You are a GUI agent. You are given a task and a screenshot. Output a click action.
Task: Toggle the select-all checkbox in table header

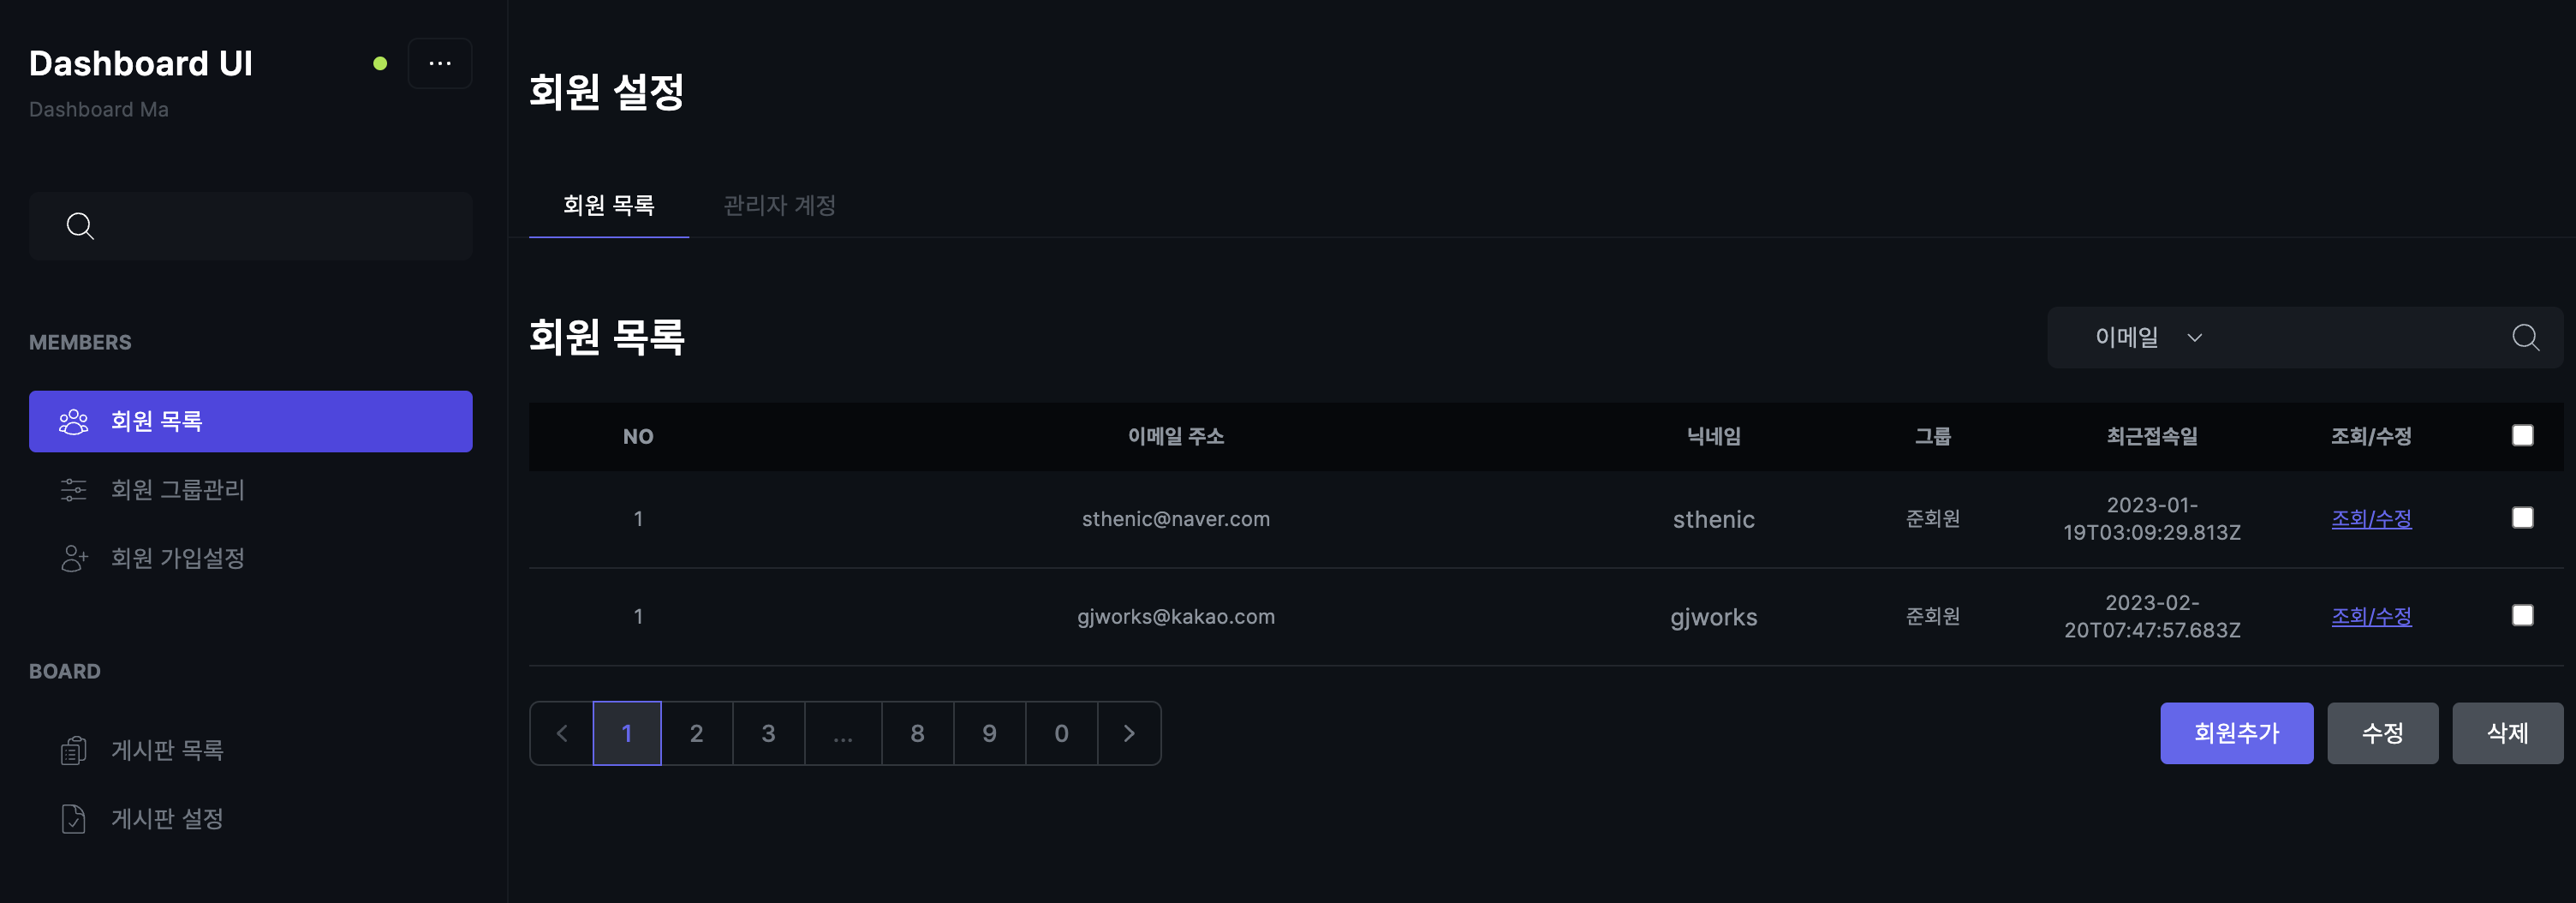point(2523,436)
